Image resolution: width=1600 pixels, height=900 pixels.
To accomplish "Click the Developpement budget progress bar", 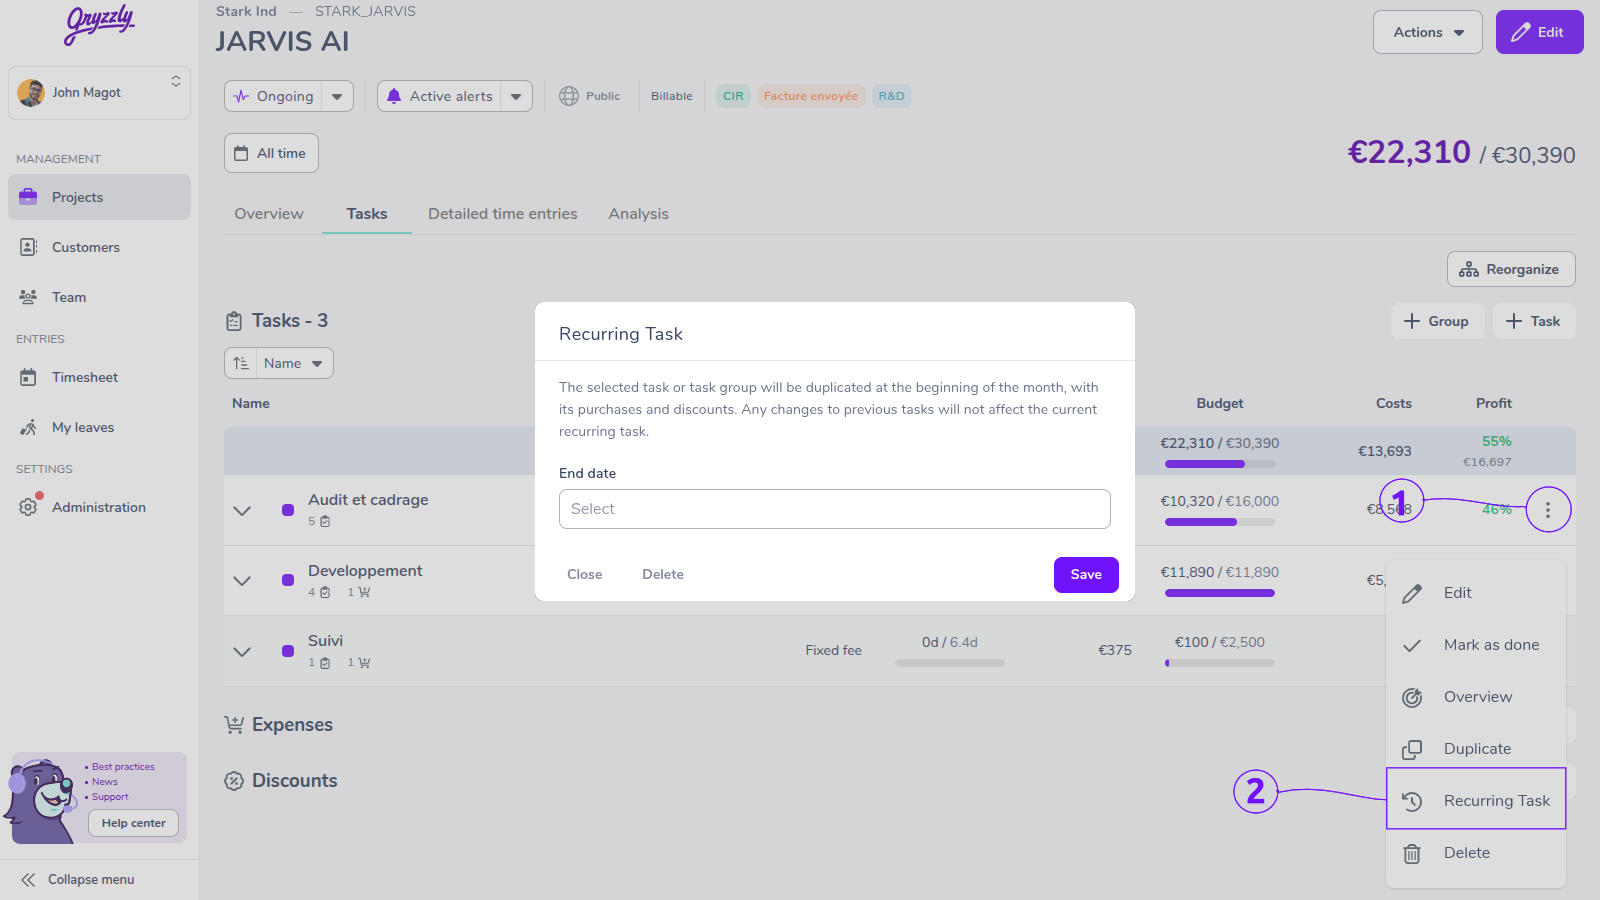I will 1220,593.
